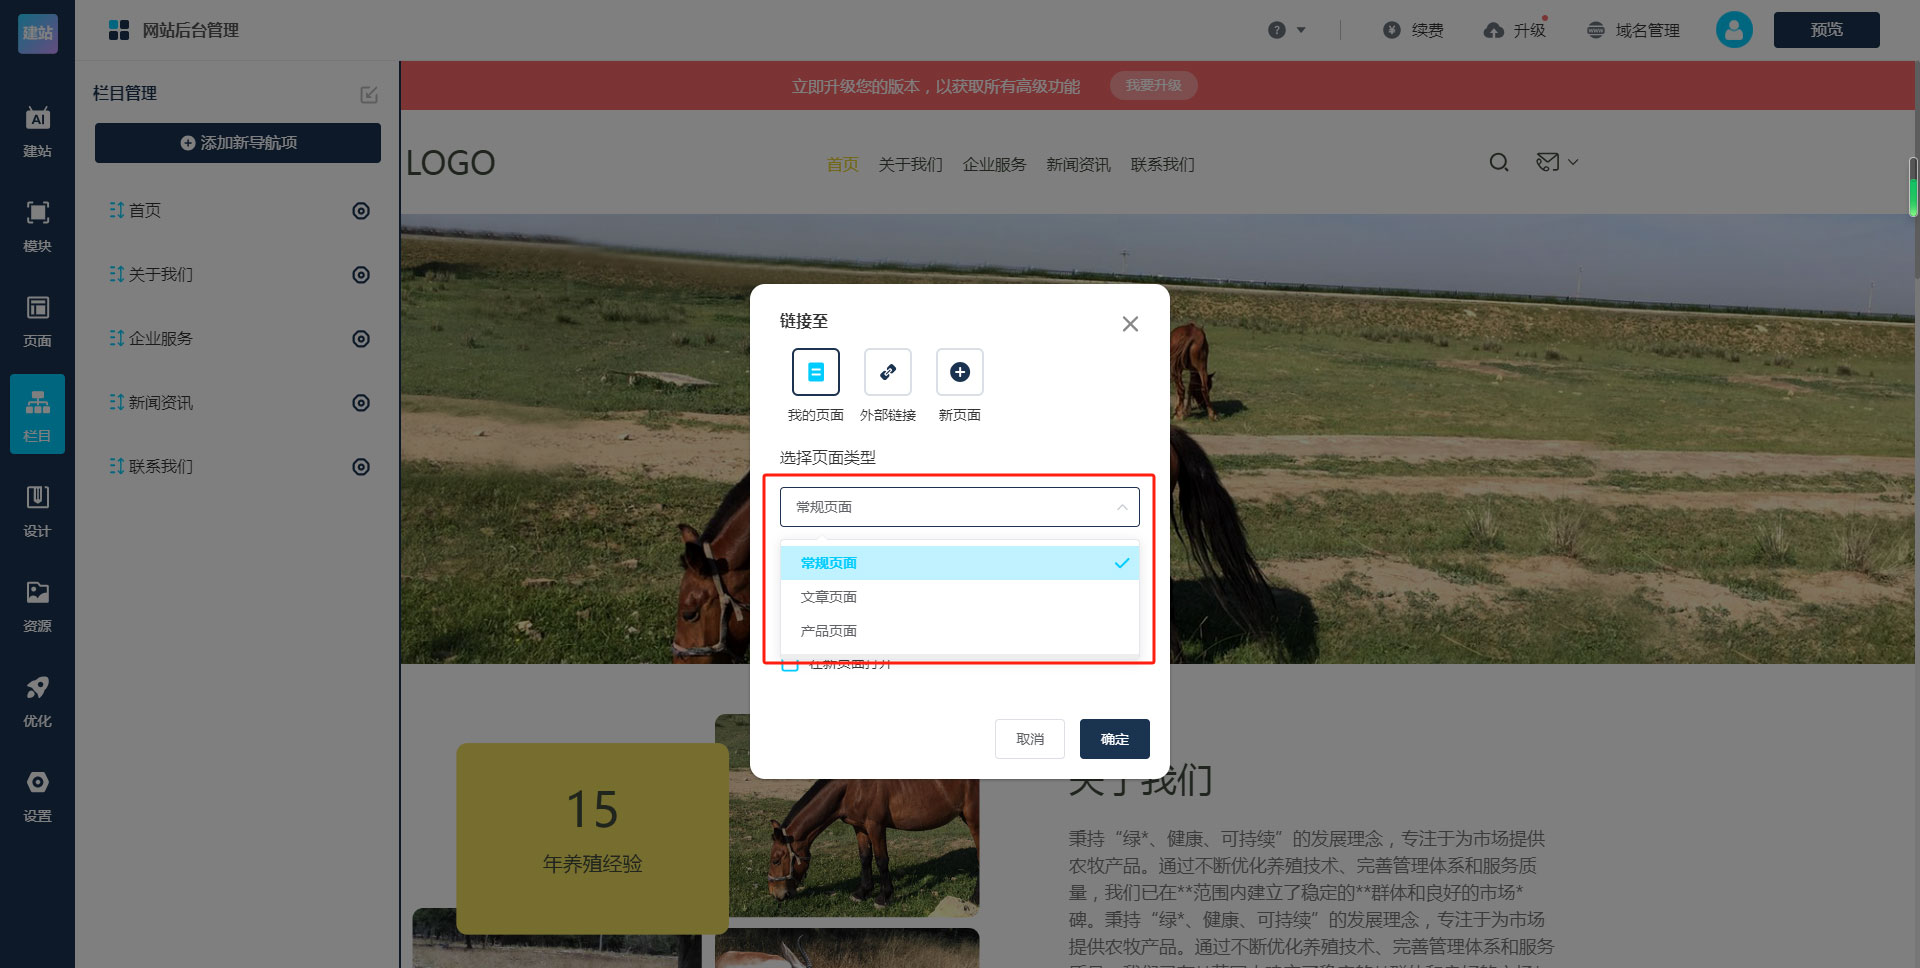This screenshot has height=968, width=1920.
Task: Expand the help question mark dropdown
Action: [1287, 30]
